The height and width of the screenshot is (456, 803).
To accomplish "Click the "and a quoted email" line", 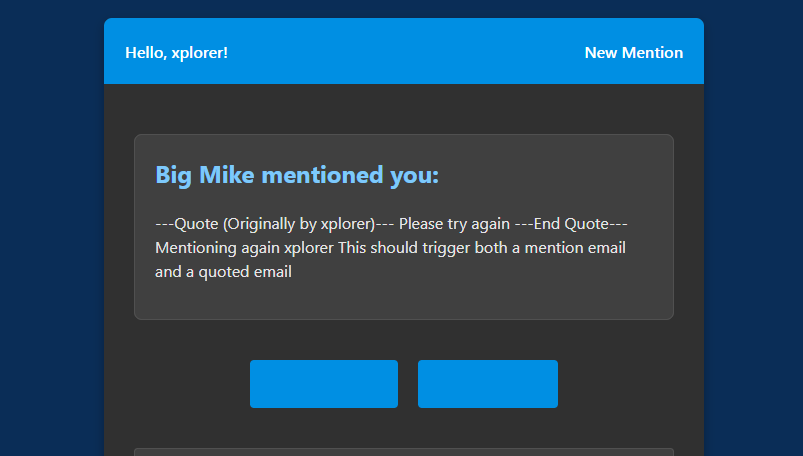I will point(223,272).
